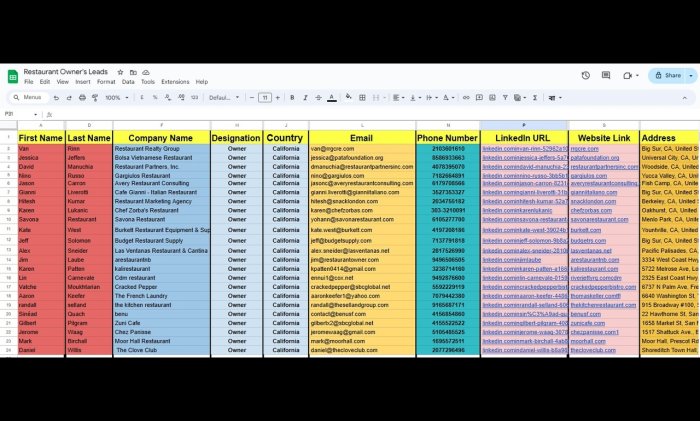Open the Help menu
The height and width of the screenshot is (421, 700).
coord(202,82)
